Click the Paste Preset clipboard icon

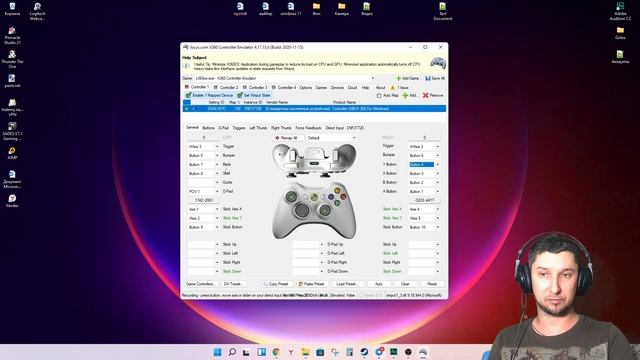point(301,284)
